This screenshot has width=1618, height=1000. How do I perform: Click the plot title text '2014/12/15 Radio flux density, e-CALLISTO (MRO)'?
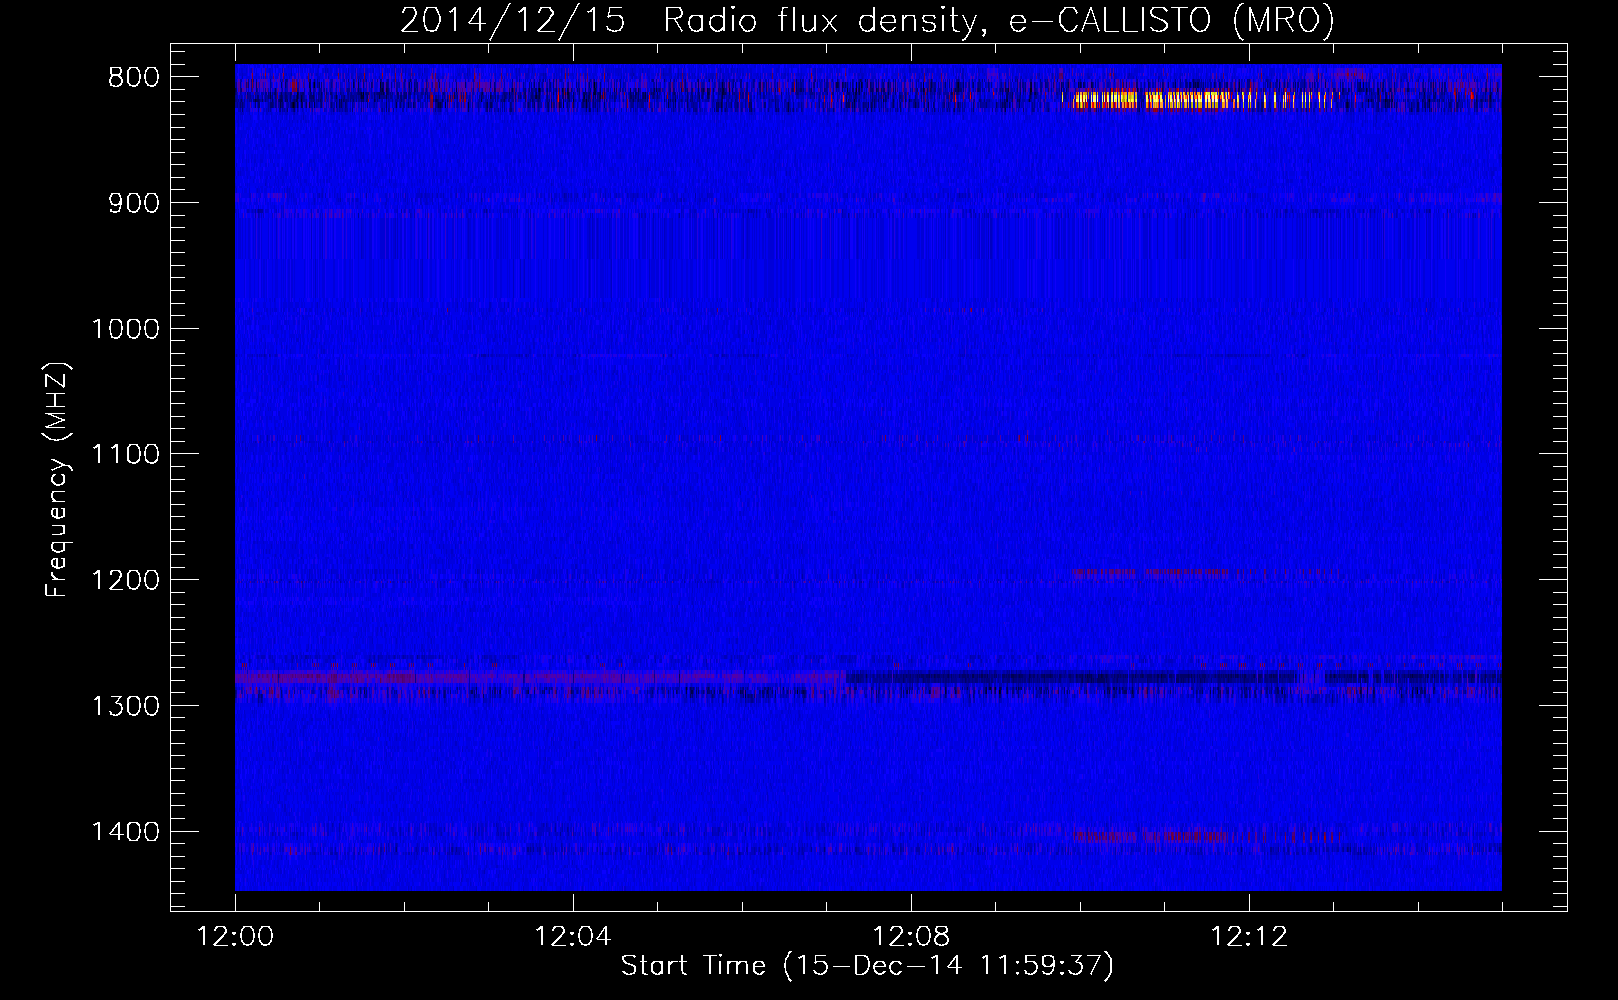(867, 22)
